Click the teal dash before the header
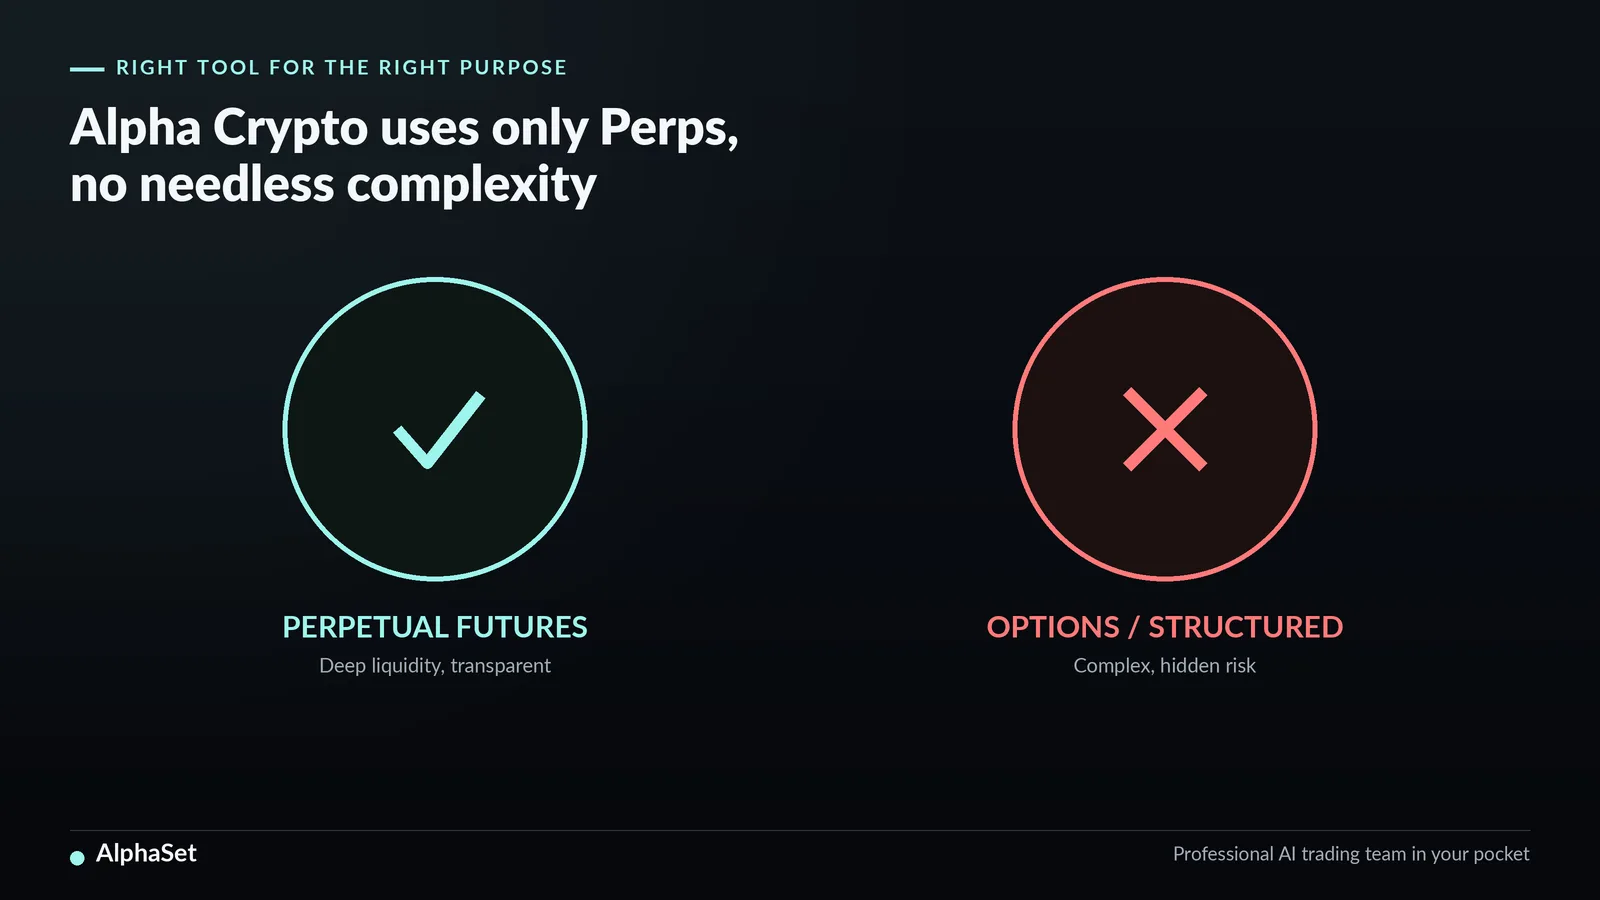 (x=87, y=69)
